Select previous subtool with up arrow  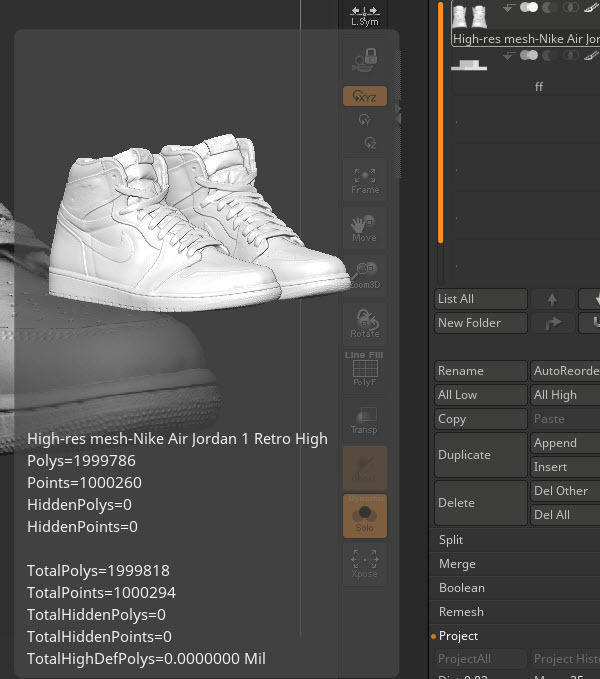(x=552, y=299)
